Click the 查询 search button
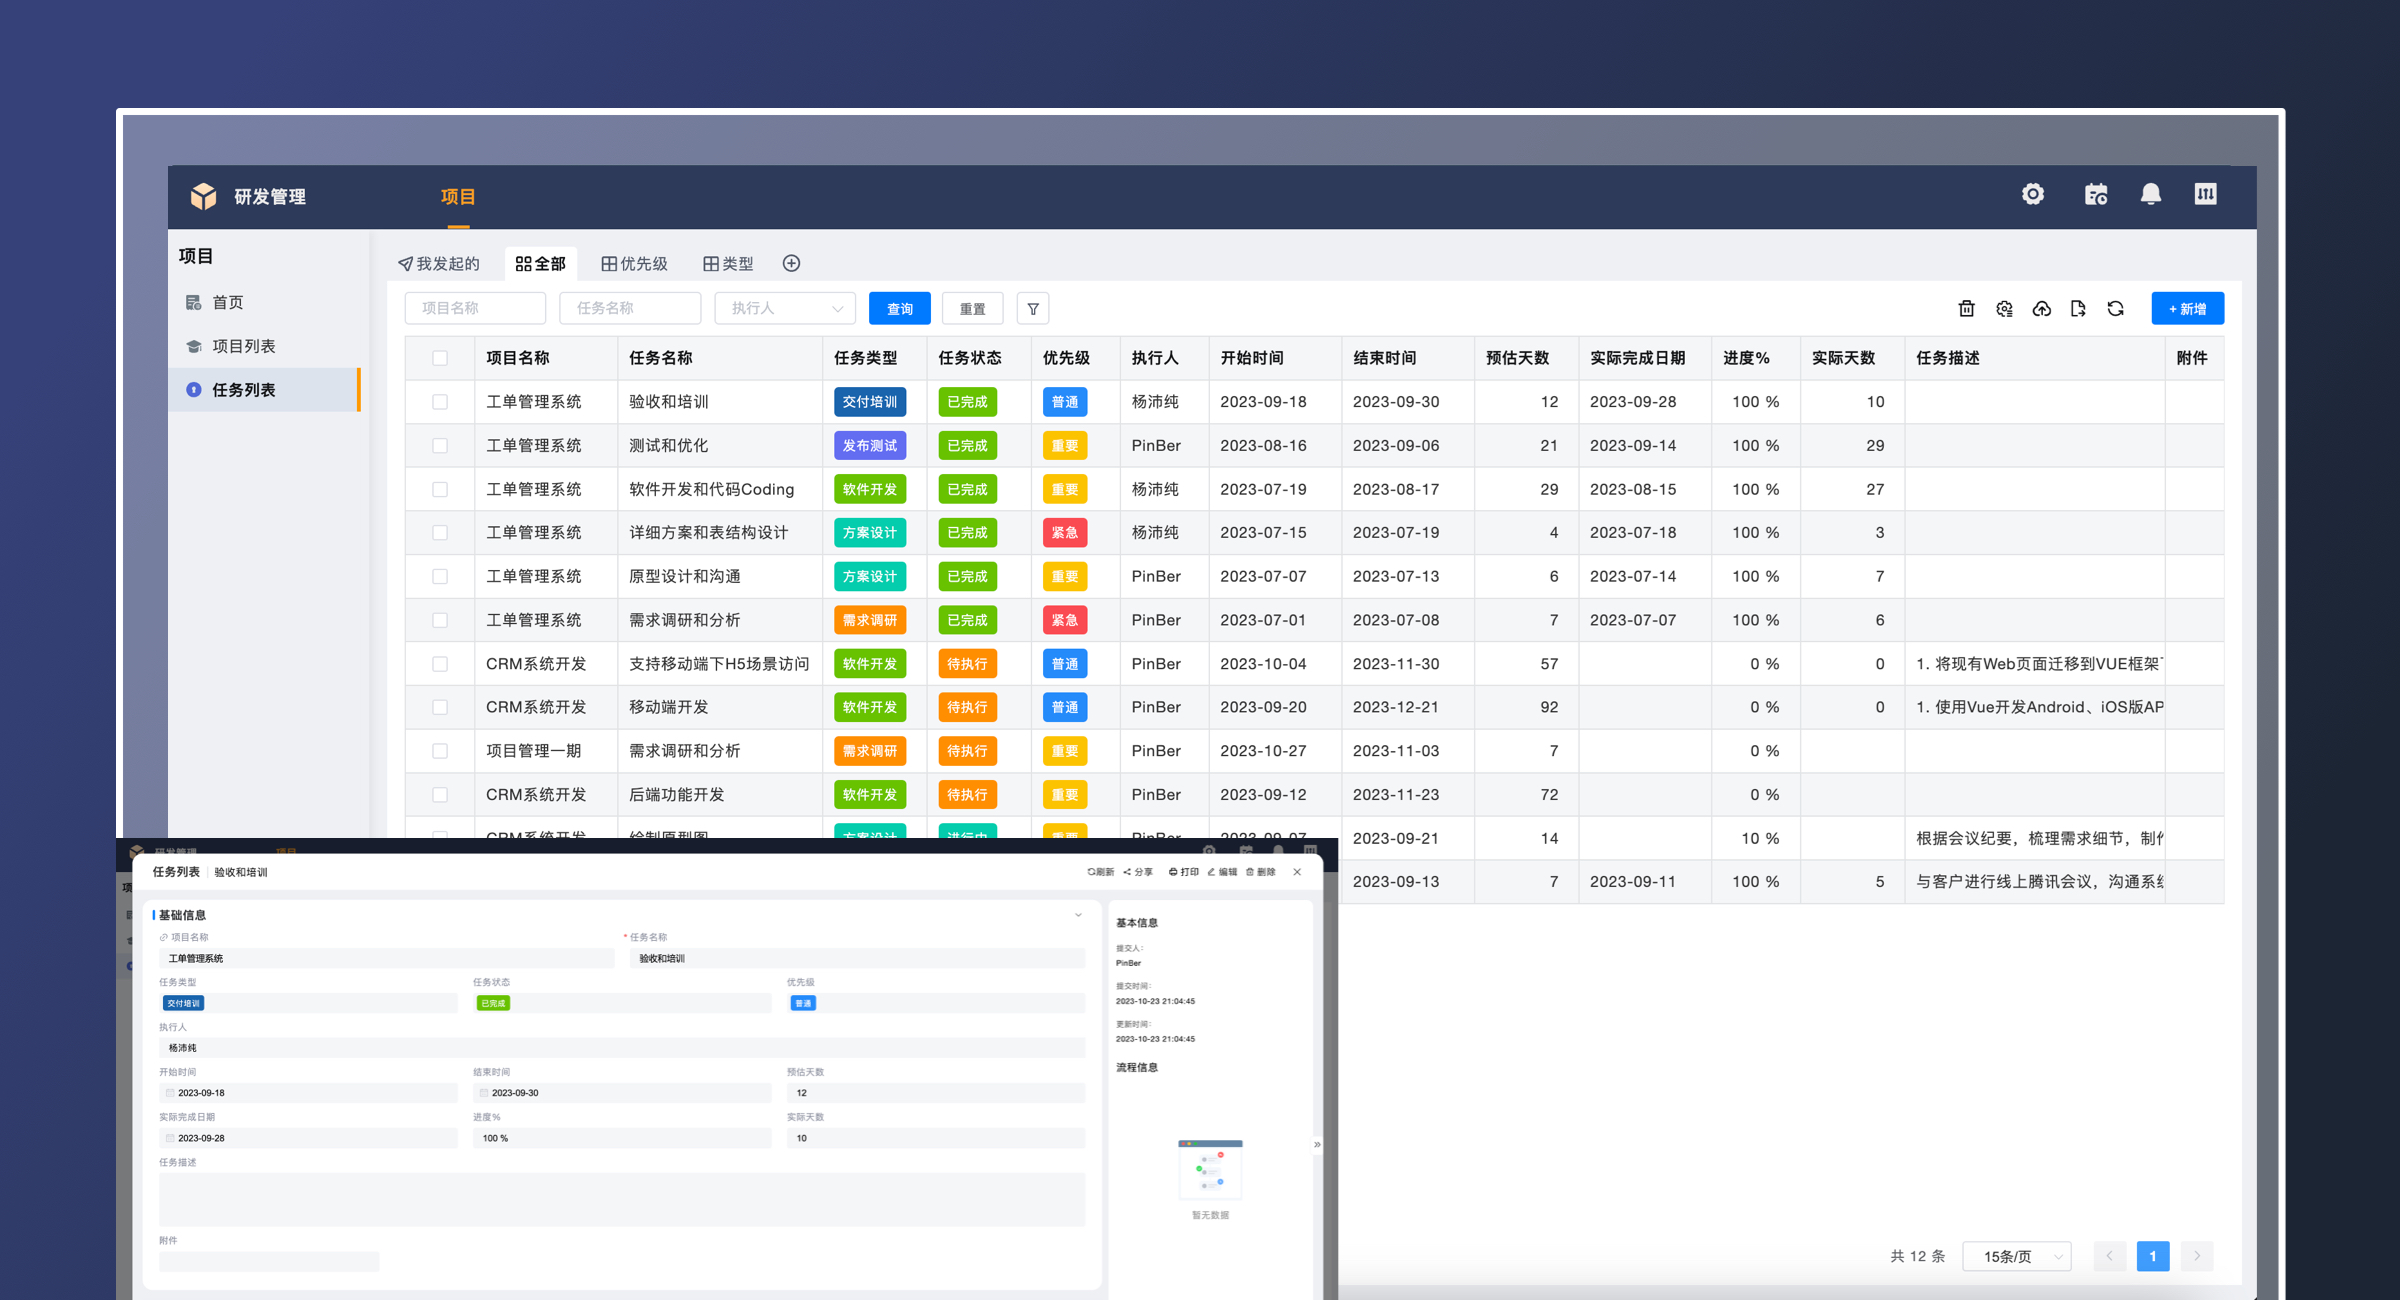Screen dimensions: 2400x1300 [x=899, y=309]
